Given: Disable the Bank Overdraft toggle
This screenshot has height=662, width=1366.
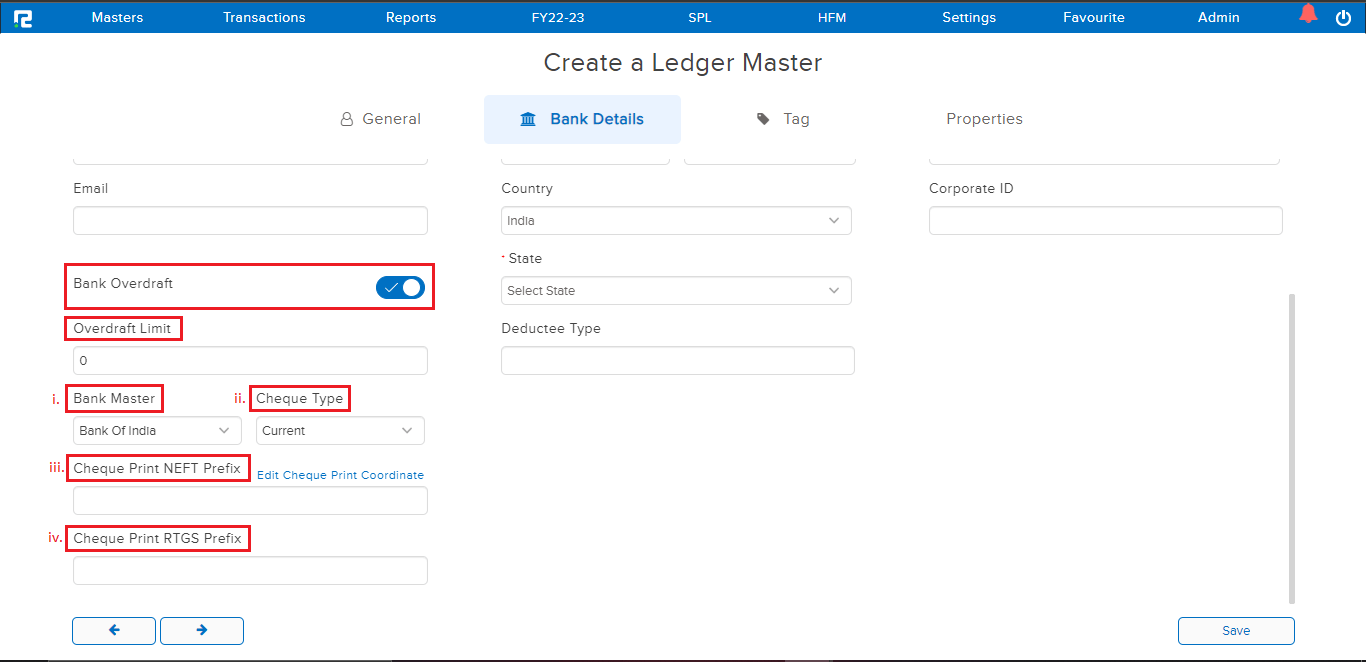Looking at the screenshot, I should (x=400, y=288).
